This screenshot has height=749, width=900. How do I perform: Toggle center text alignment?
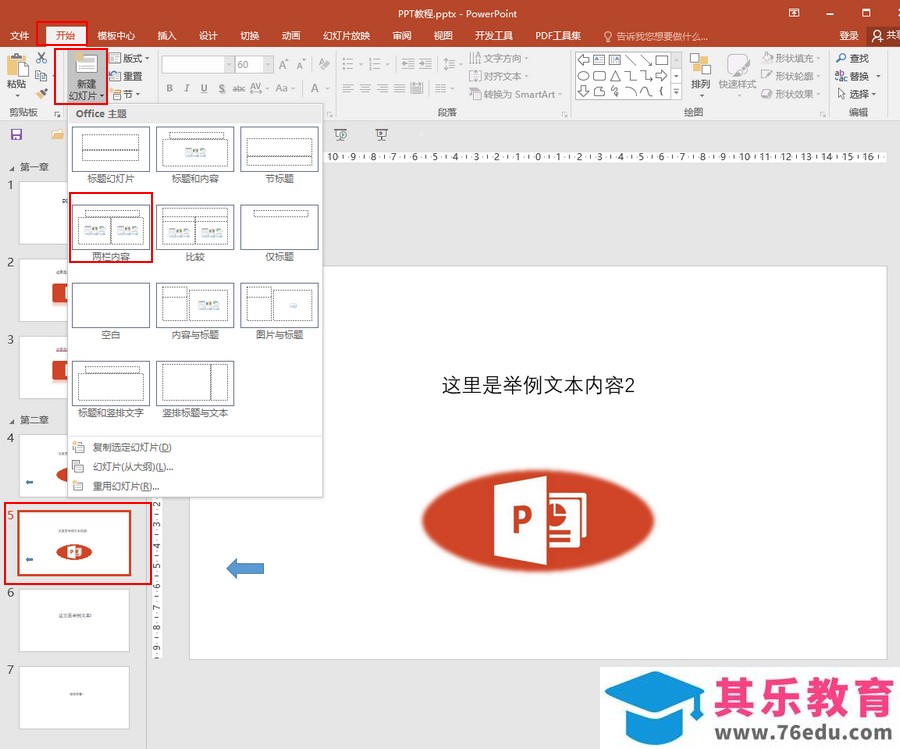[x=365, y=88]
